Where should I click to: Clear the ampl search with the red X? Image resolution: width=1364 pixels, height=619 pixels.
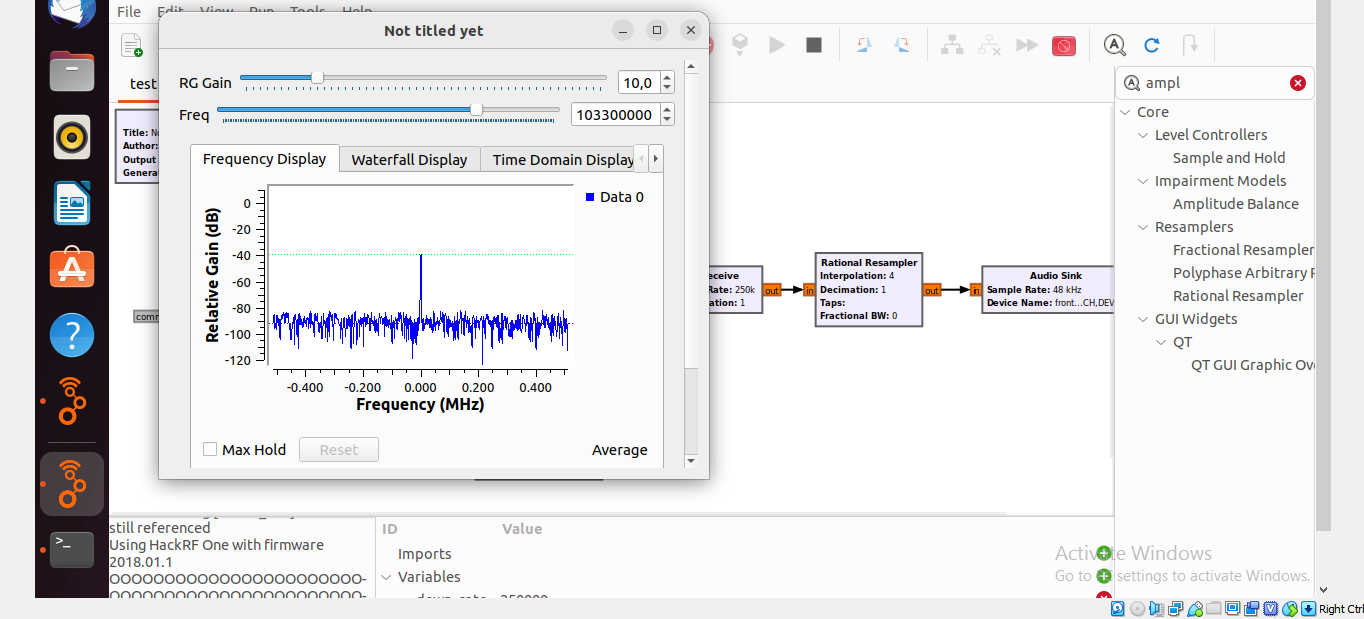[x=1298, y=82]
